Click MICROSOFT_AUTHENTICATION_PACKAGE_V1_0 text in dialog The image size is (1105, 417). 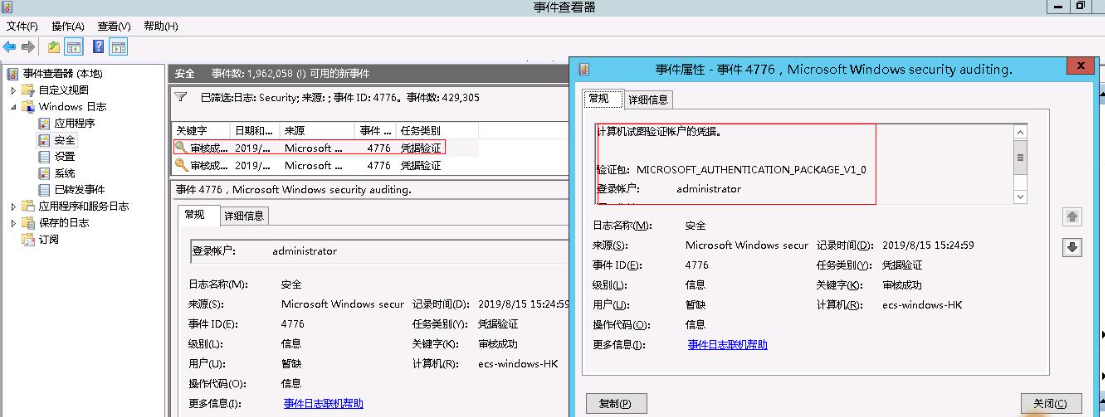click(x=751, y=170)
